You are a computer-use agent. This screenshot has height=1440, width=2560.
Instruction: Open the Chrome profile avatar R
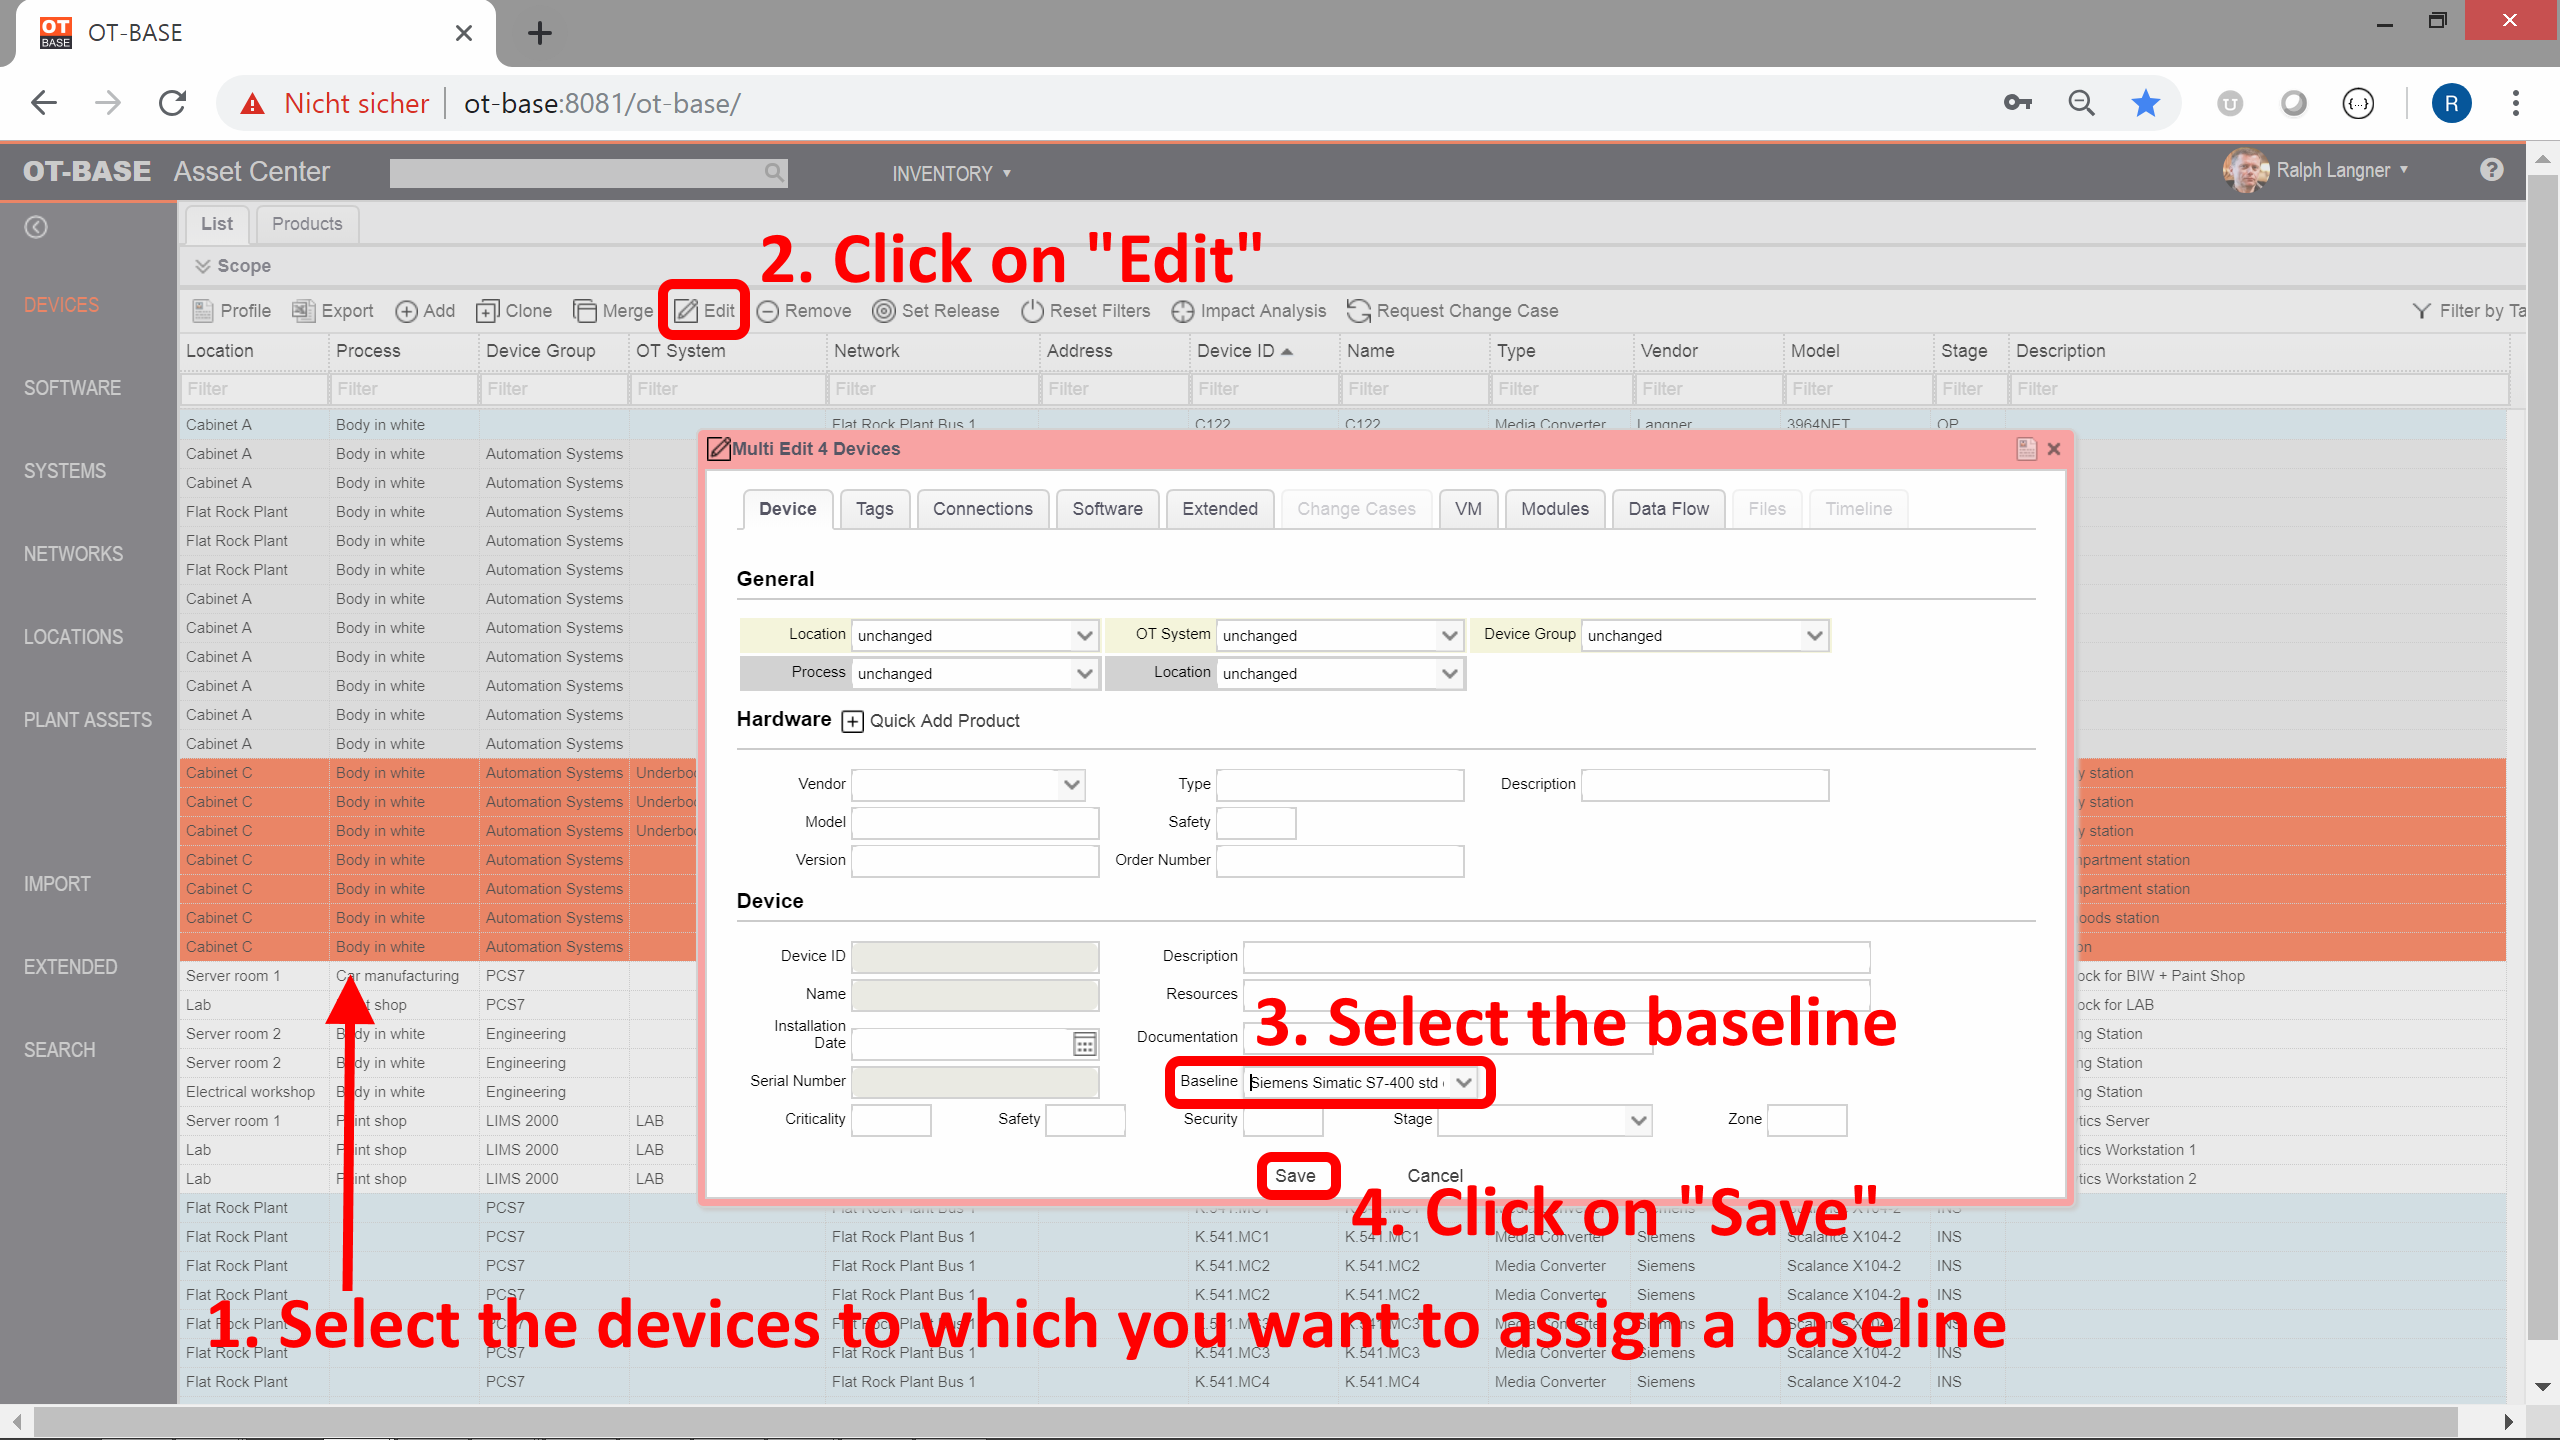click(2451, 103)
